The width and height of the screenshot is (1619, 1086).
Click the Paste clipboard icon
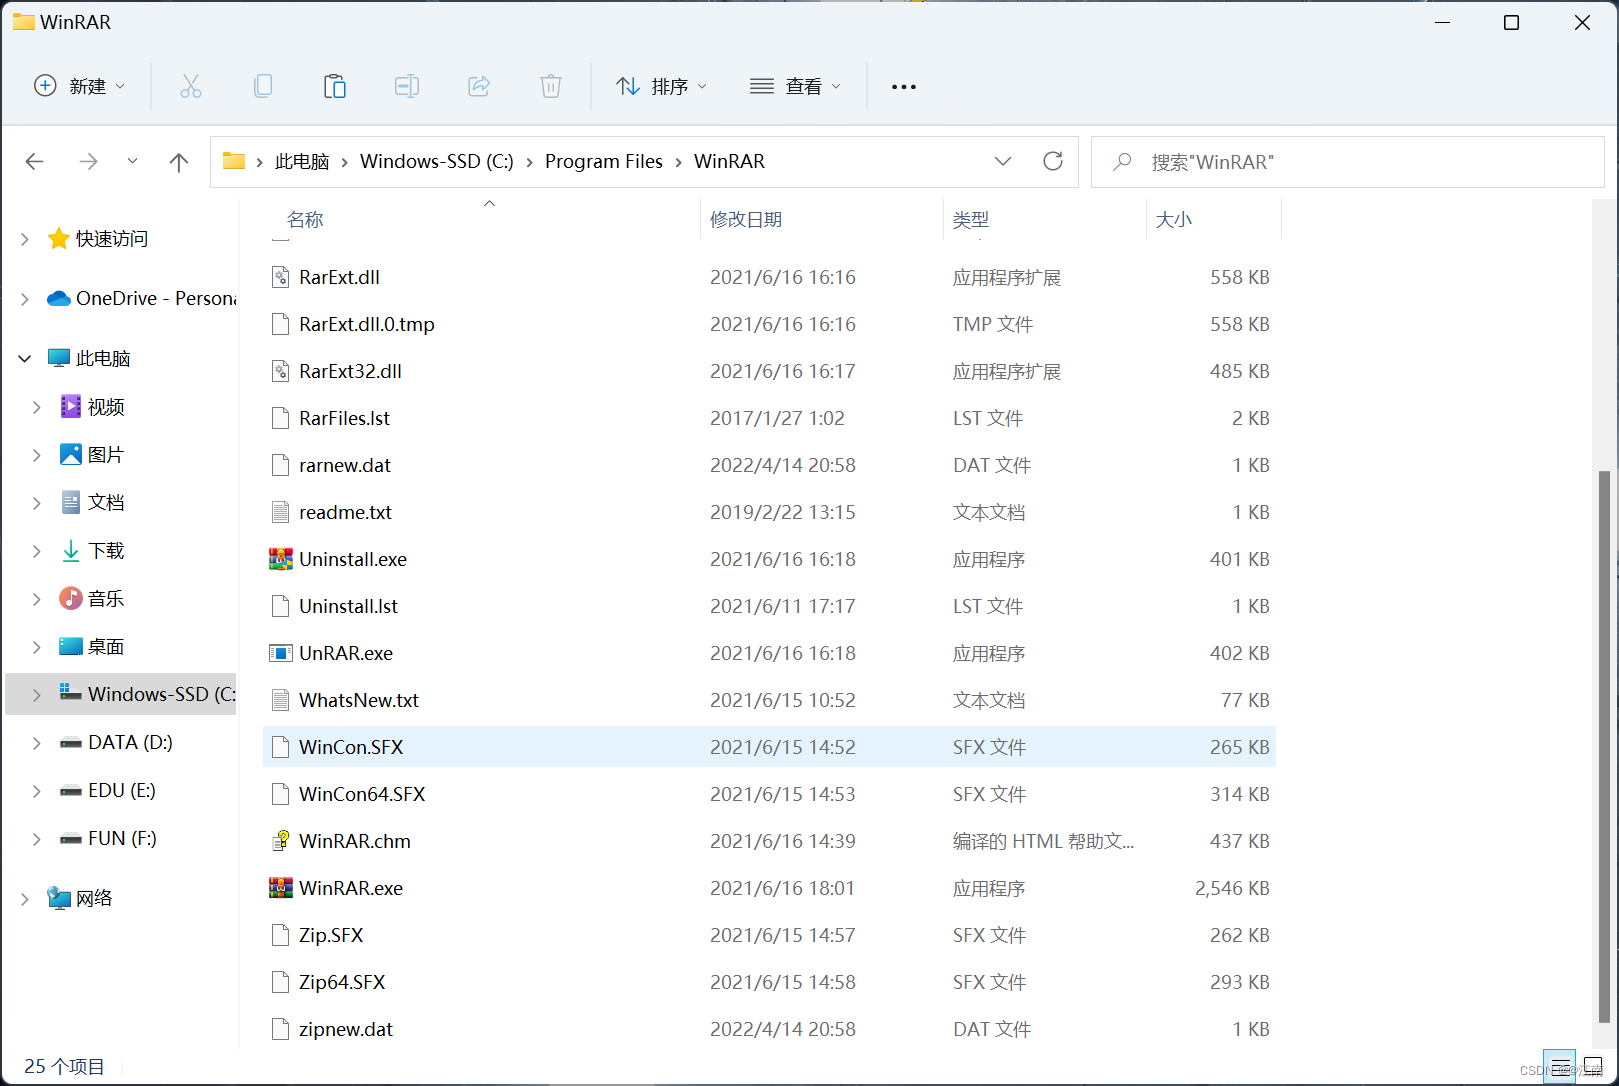(x=335, y=86)
